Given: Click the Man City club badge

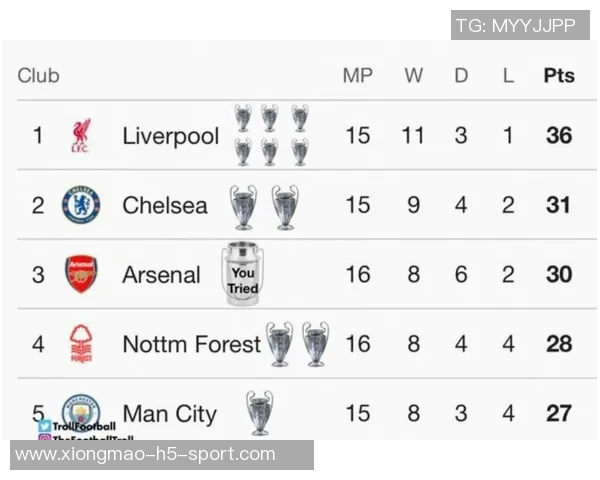Looking at the screenshot, I should tap(81, 411).
